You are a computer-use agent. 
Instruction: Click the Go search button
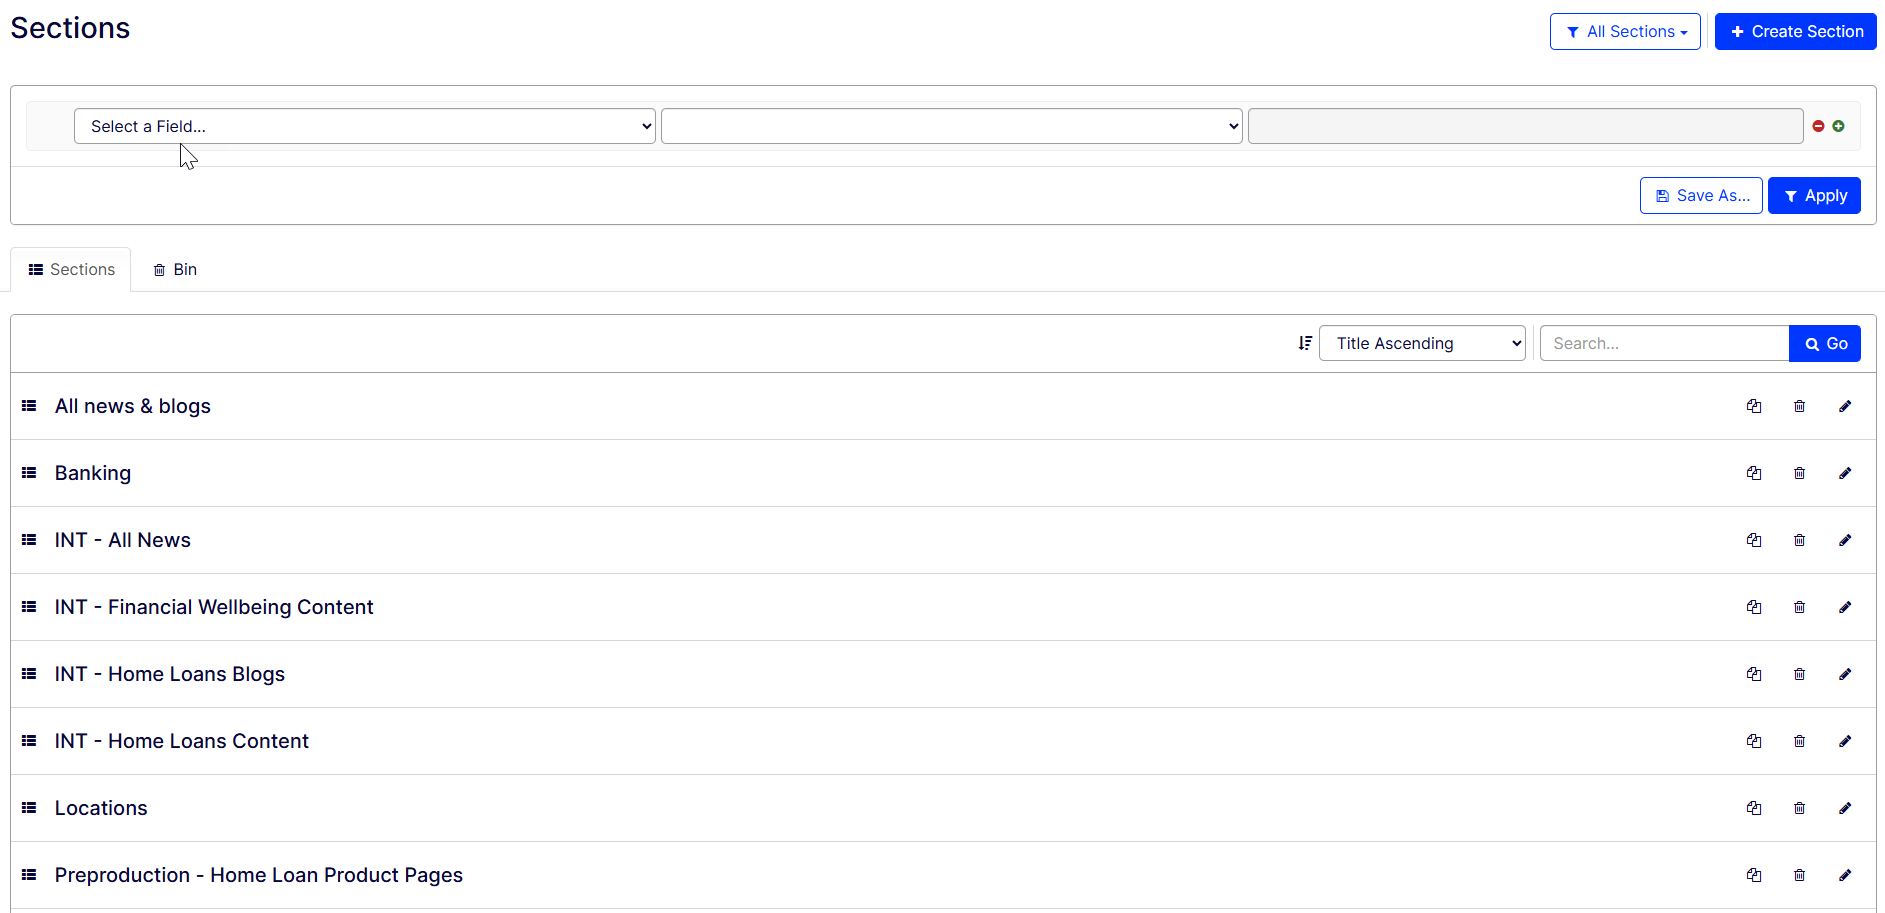1825,343
